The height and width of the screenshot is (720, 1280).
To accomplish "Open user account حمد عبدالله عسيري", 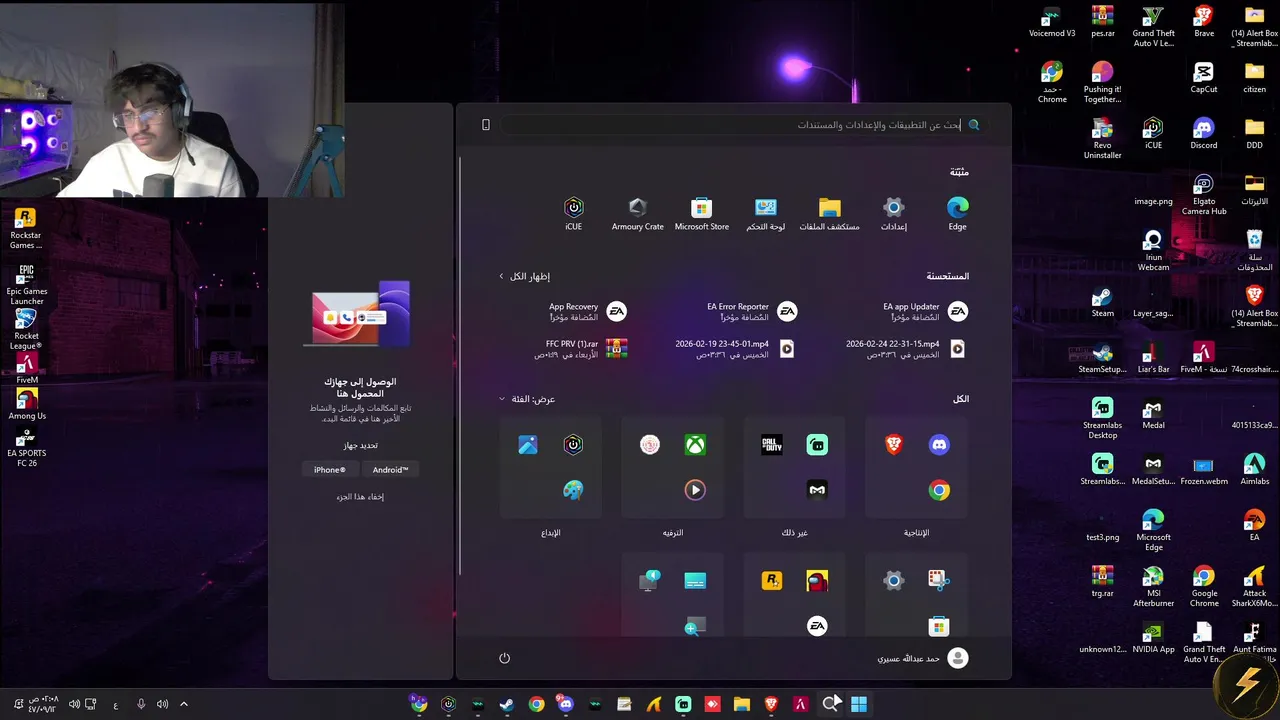I will point(923,658).
